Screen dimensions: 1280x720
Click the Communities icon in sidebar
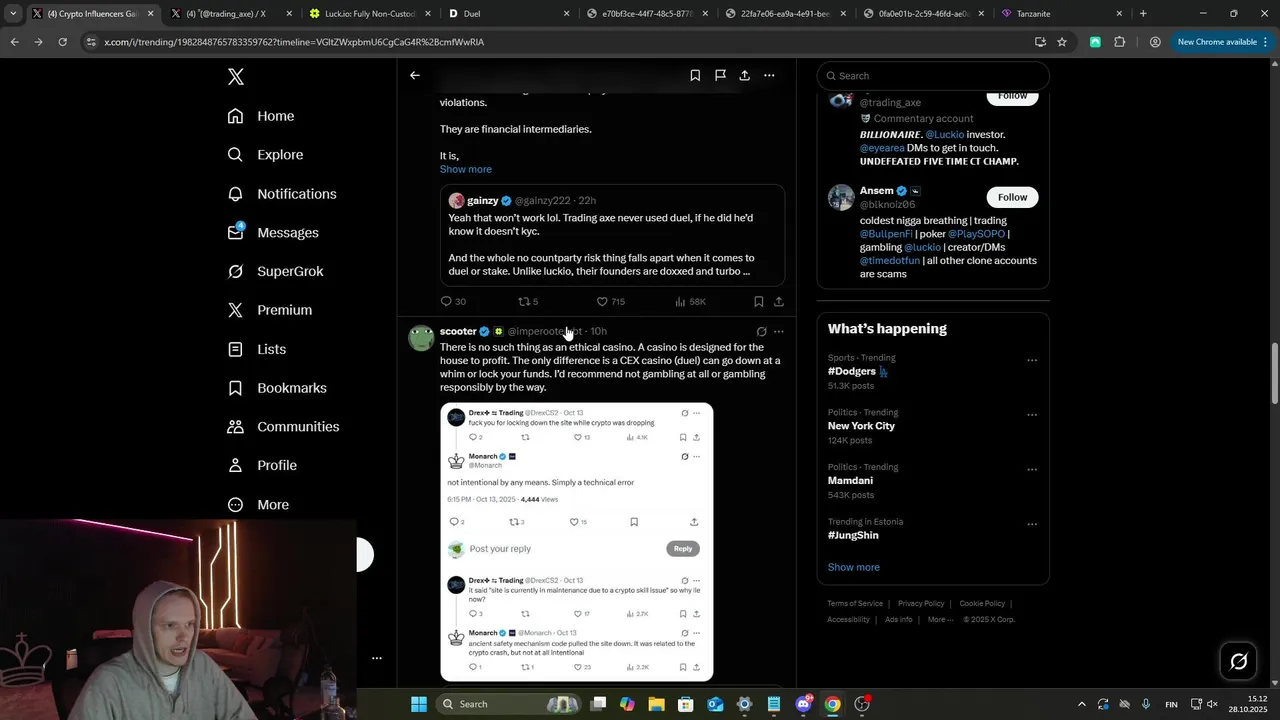click(x=235, y=427)
